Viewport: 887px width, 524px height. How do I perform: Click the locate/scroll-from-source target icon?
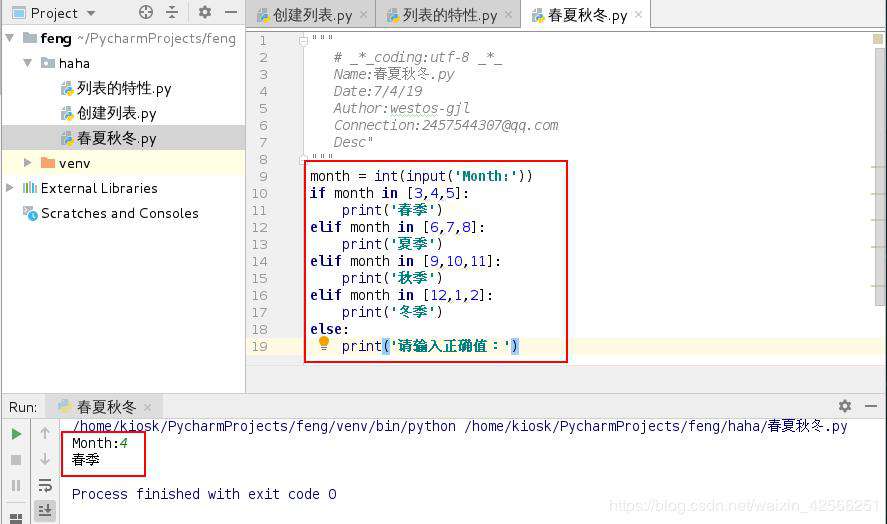coord(145,12)
